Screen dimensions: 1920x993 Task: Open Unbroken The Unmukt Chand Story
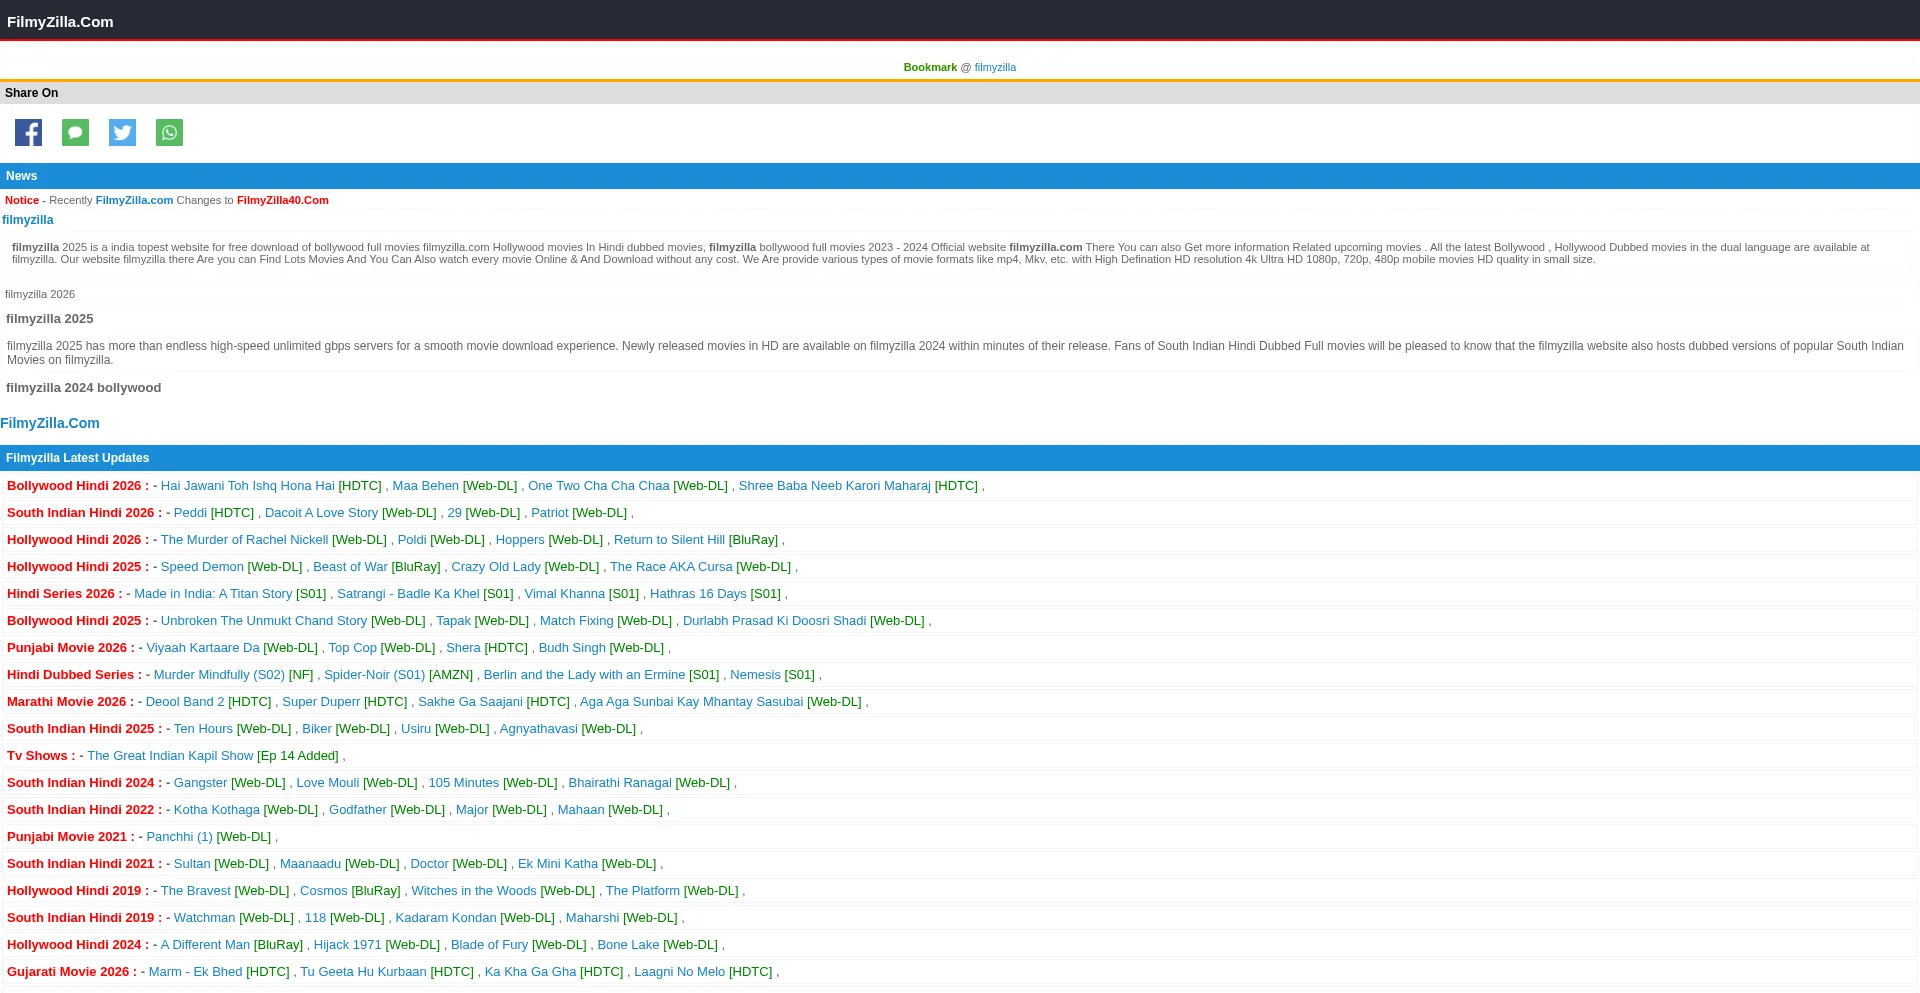(264, 621)
